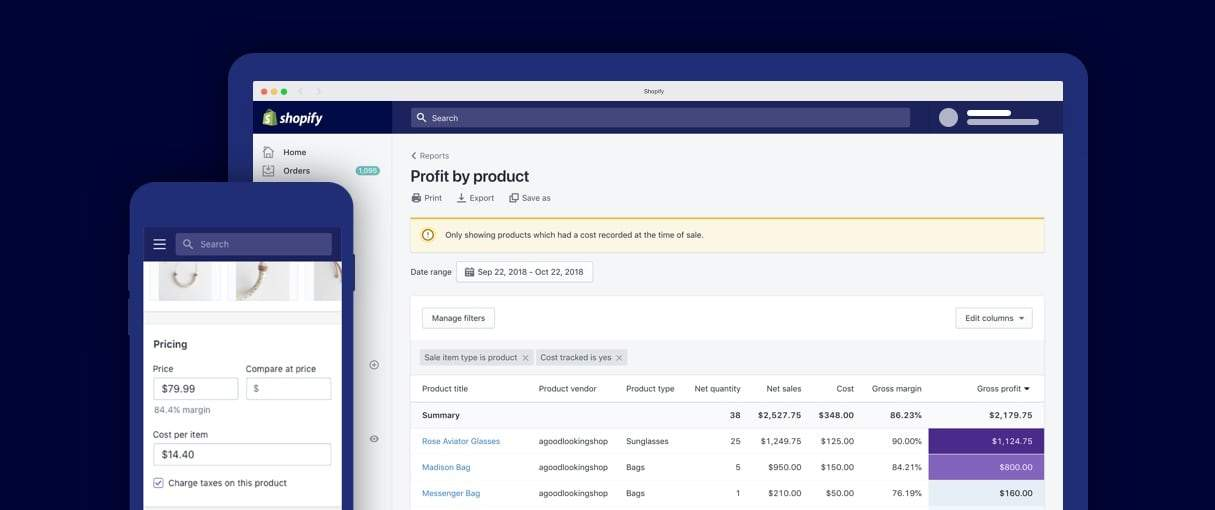Remove the 'Cost tracked is yes' filter
The image size is (1215, 510).
tap(620, 358)
